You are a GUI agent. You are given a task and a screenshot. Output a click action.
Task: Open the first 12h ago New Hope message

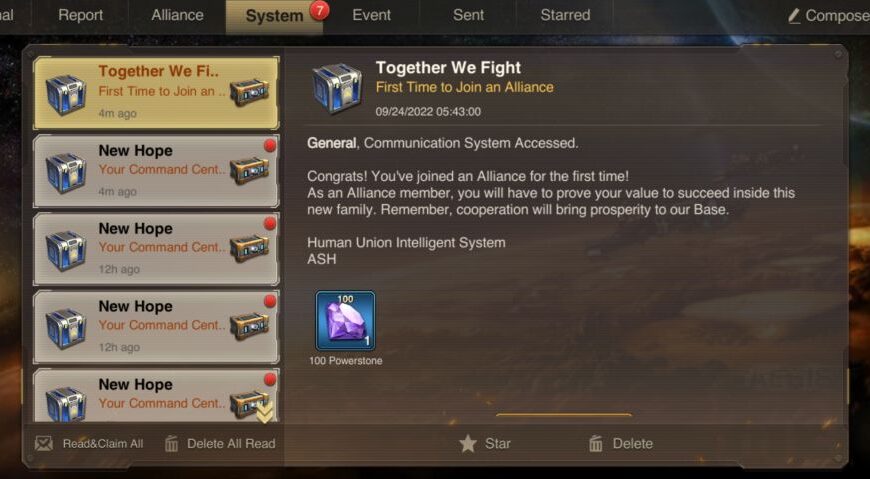point(156,249)
